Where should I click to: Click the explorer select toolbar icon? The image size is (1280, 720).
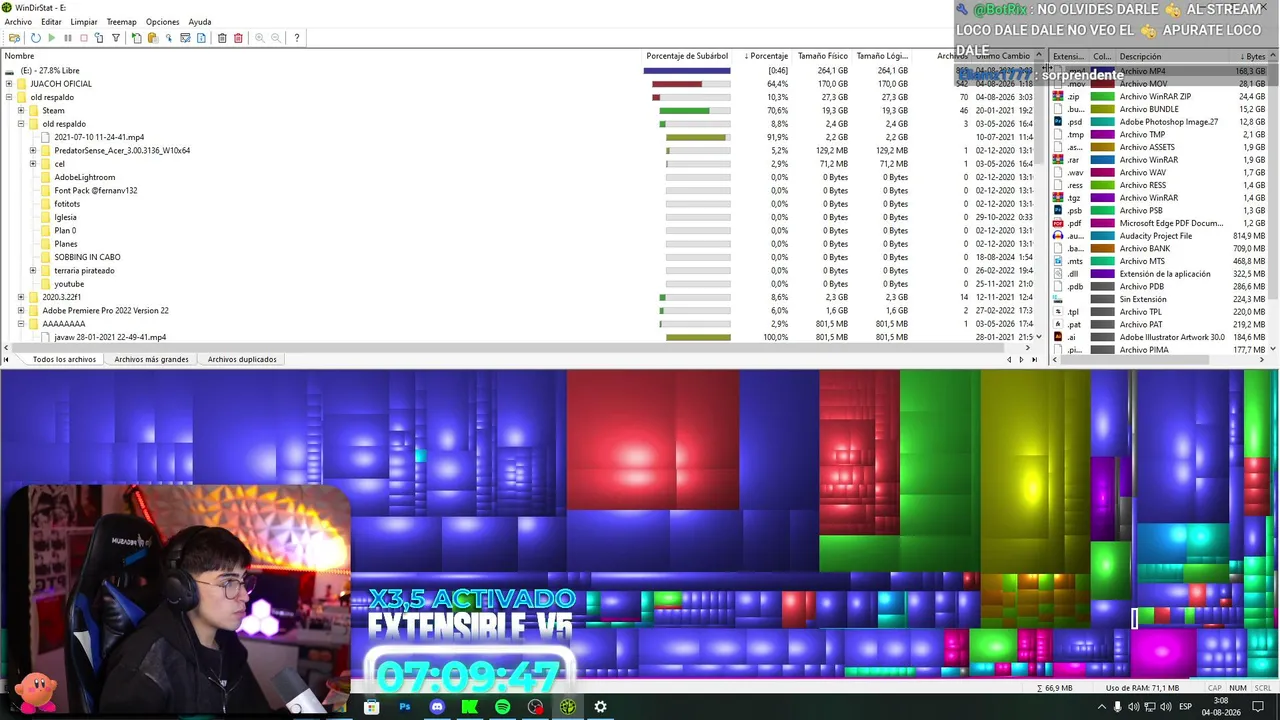point(169,38)
